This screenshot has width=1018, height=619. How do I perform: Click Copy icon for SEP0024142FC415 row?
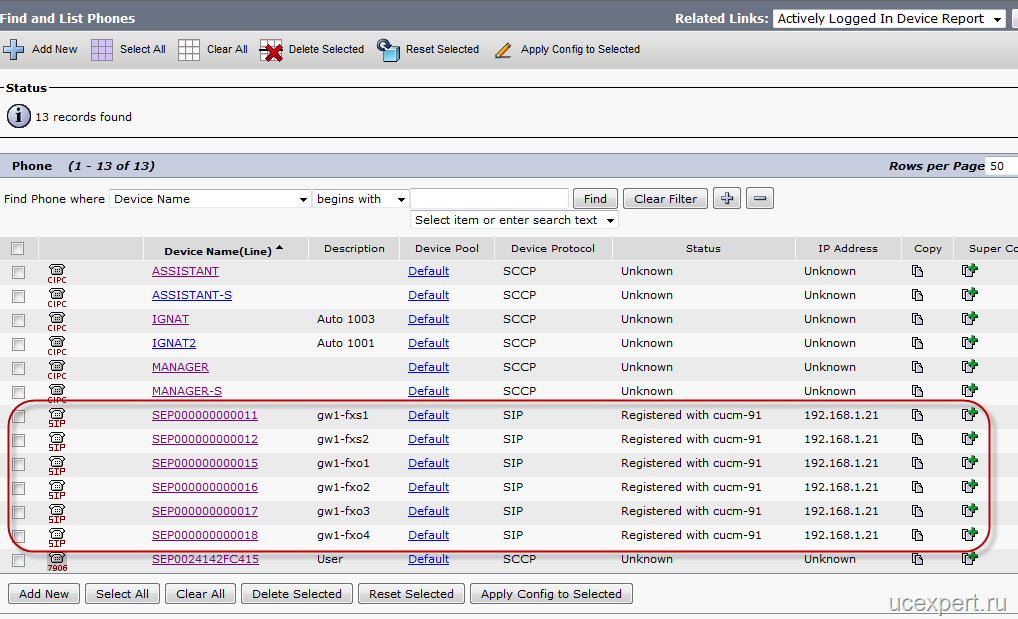(x=917, y=559)
